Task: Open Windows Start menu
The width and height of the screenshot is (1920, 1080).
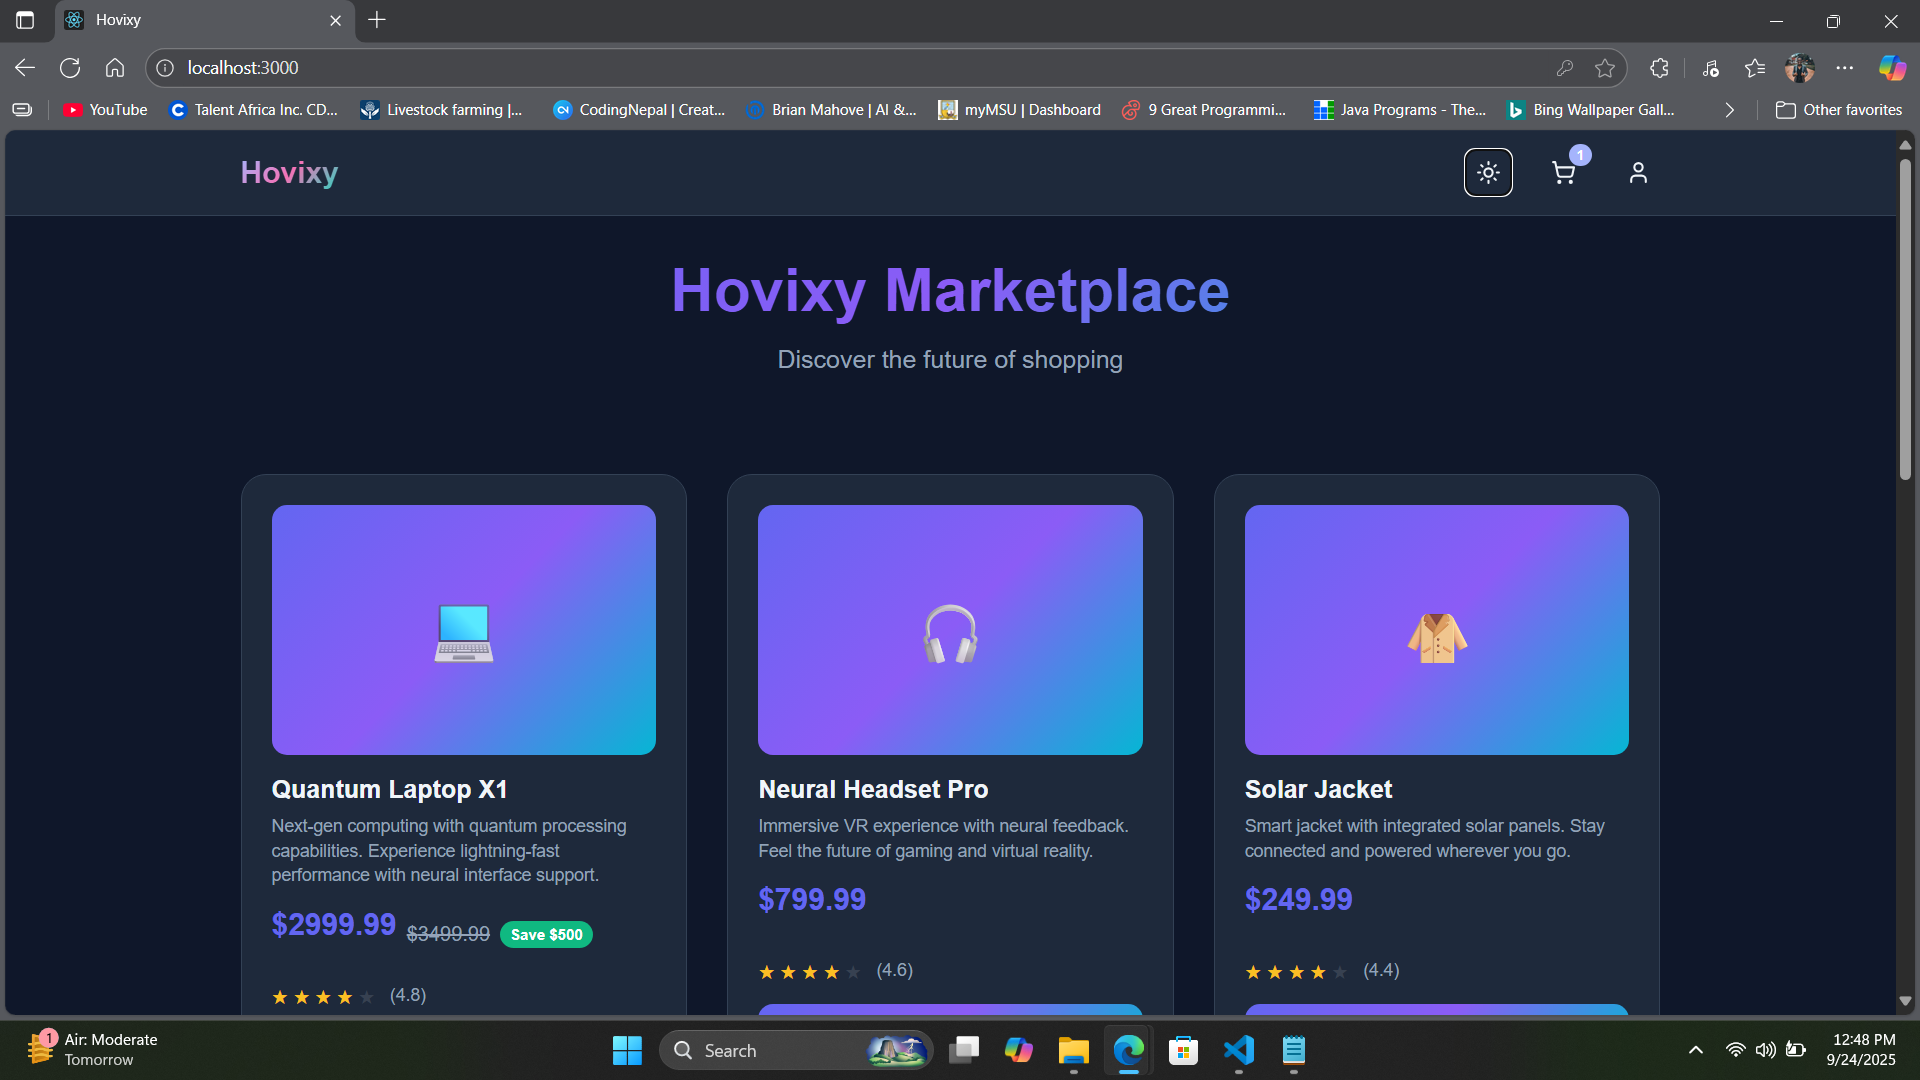Action: (627, 1050)
